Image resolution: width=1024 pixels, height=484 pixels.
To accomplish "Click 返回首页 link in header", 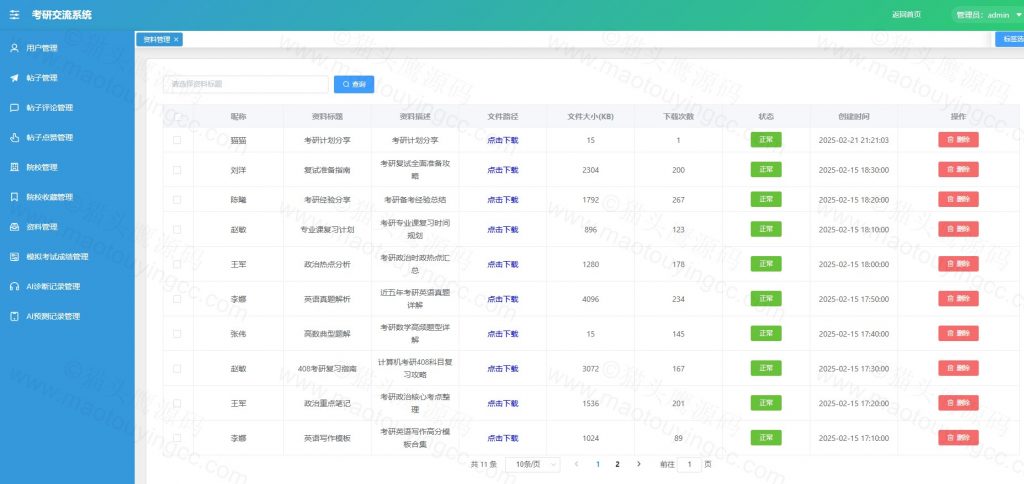I will 906,14.
